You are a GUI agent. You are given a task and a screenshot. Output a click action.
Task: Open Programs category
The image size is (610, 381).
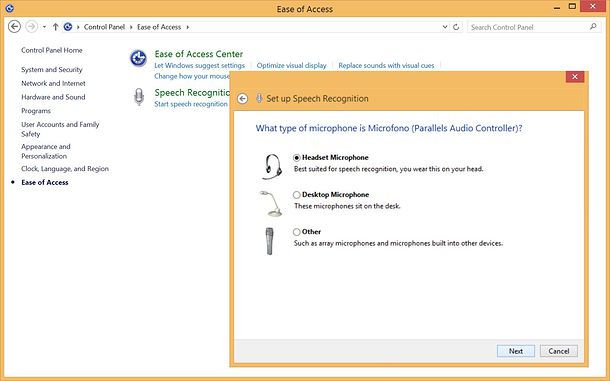36,111
